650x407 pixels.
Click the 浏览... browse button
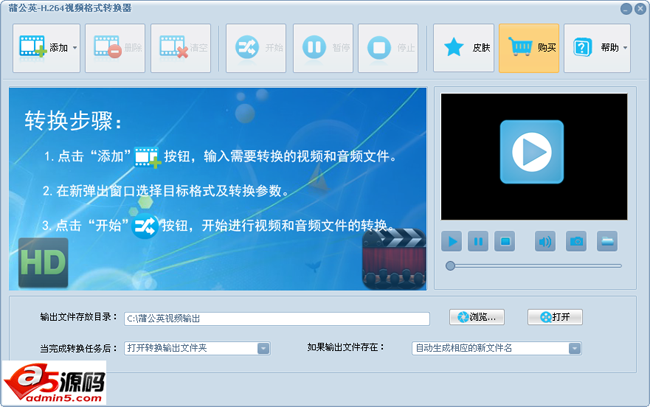point(478,317)
